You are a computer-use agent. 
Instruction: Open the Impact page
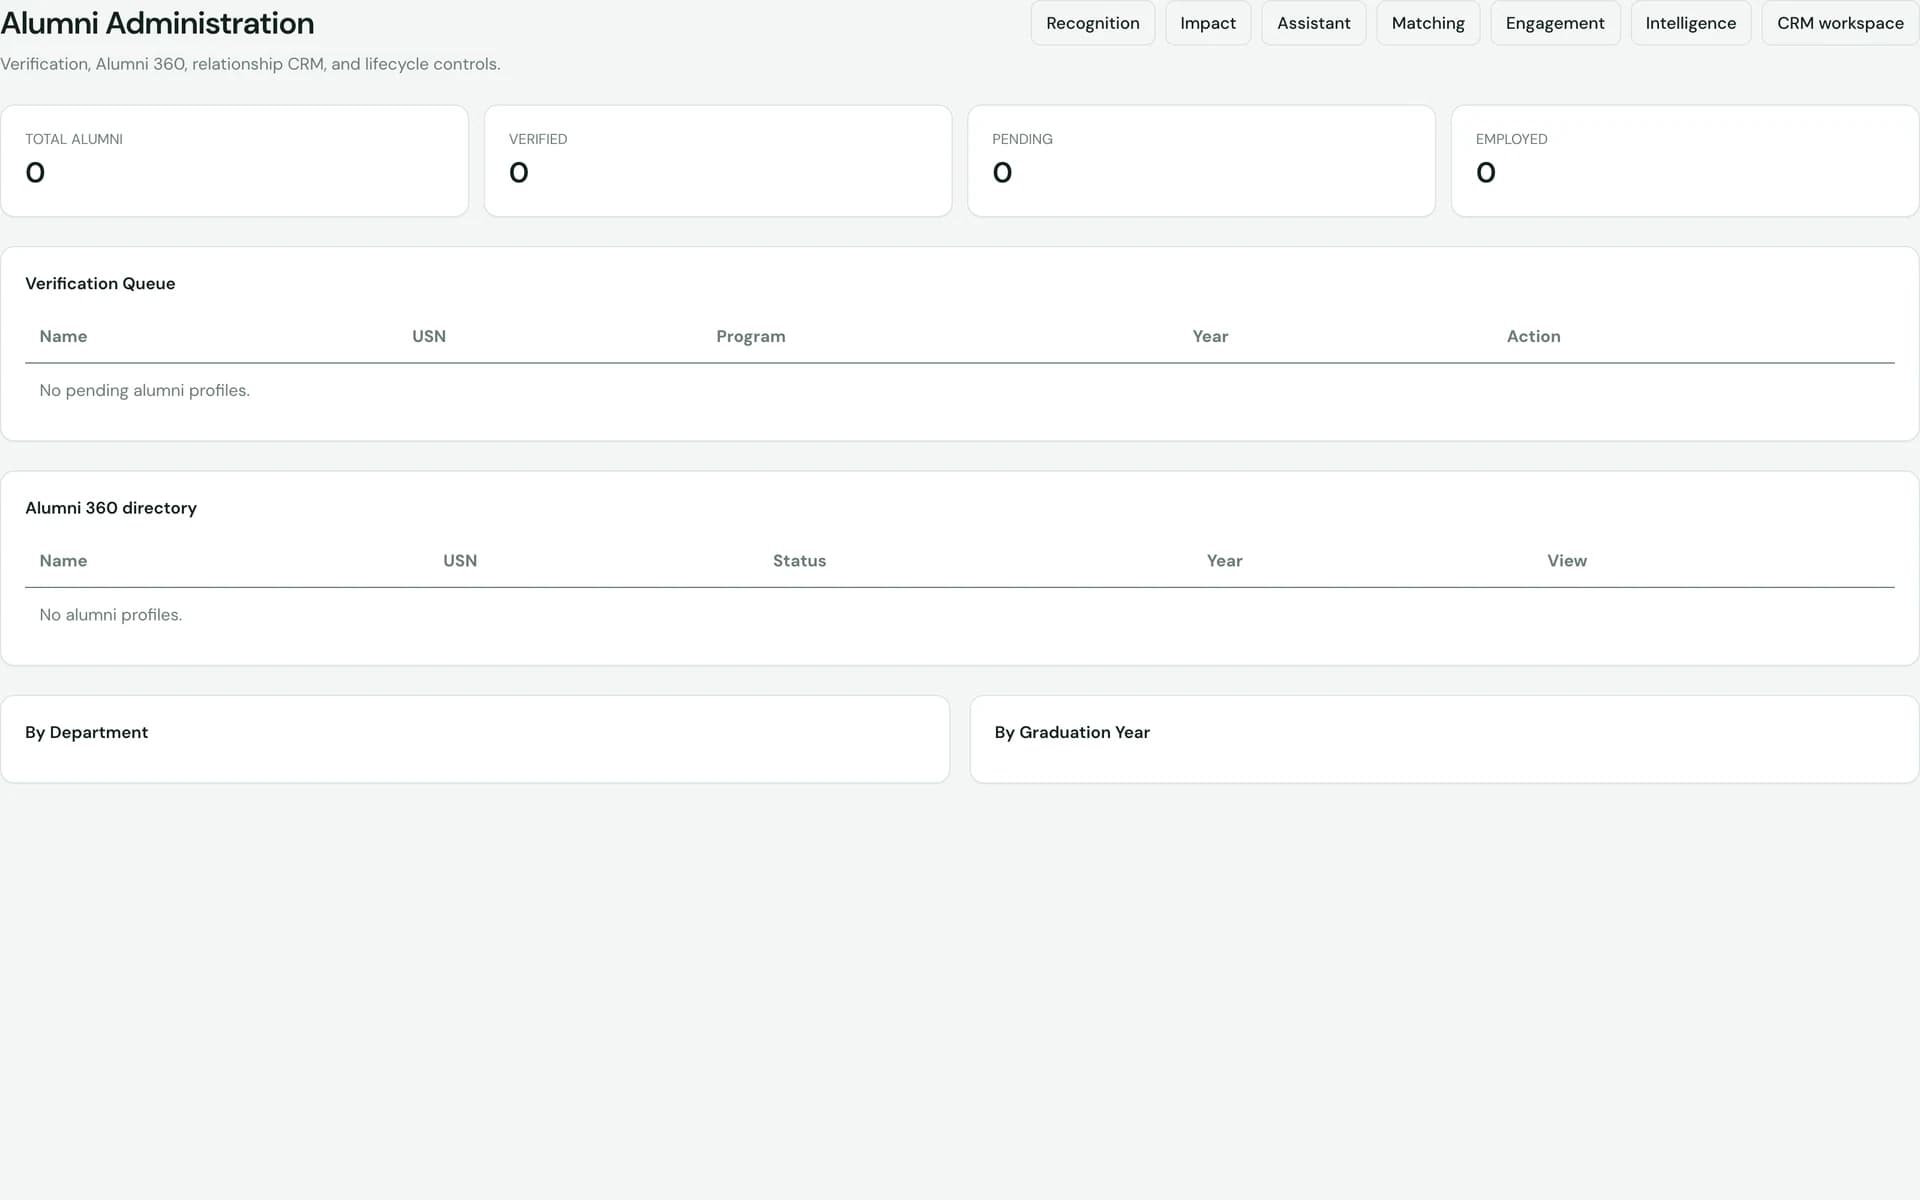[1208, 23]
